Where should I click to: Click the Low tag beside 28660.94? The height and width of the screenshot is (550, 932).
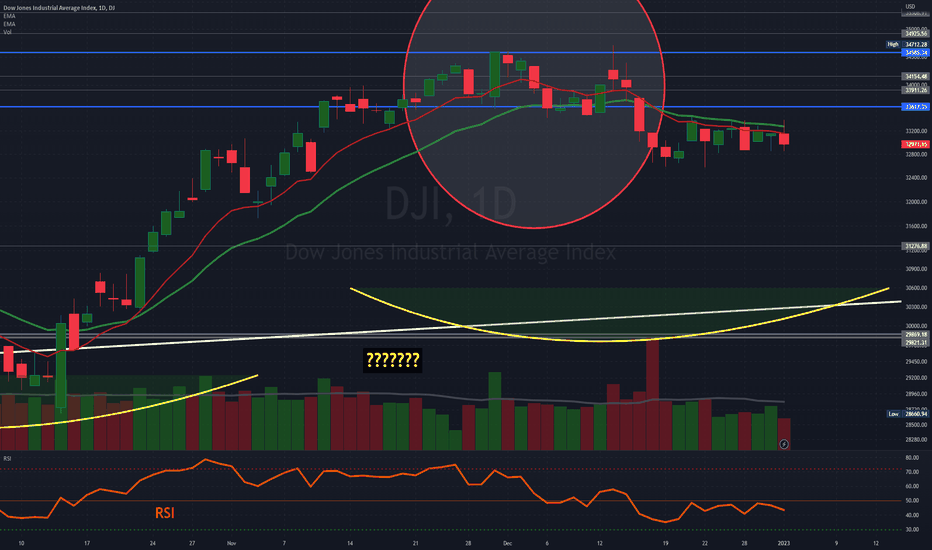pos(893,414)
